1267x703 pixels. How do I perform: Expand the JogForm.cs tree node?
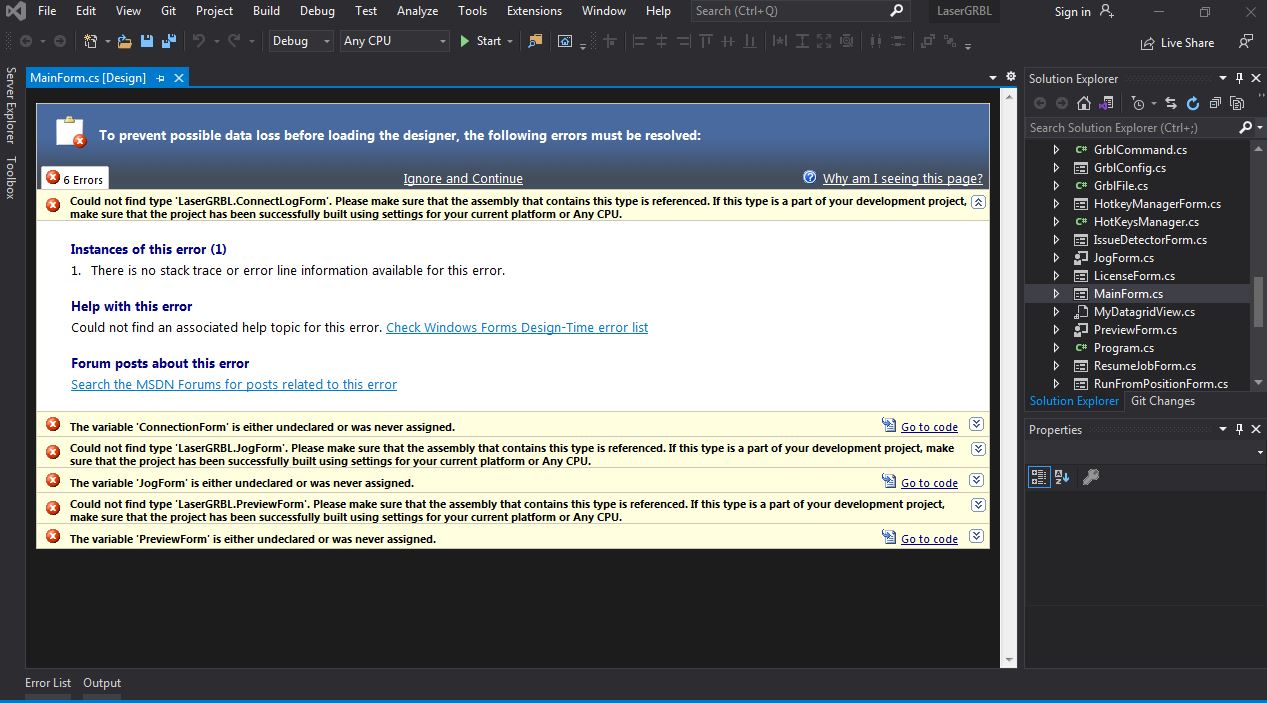click(x=1056, y=258)
